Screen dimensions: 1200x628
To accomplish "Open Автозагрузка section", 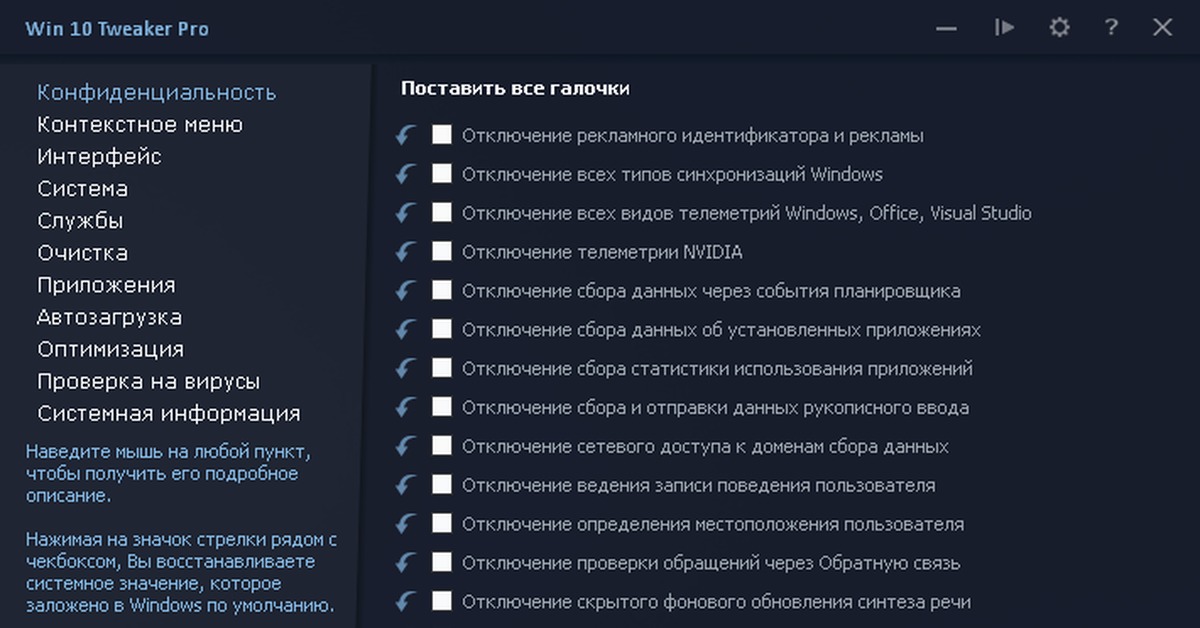I will coord(109,317).
